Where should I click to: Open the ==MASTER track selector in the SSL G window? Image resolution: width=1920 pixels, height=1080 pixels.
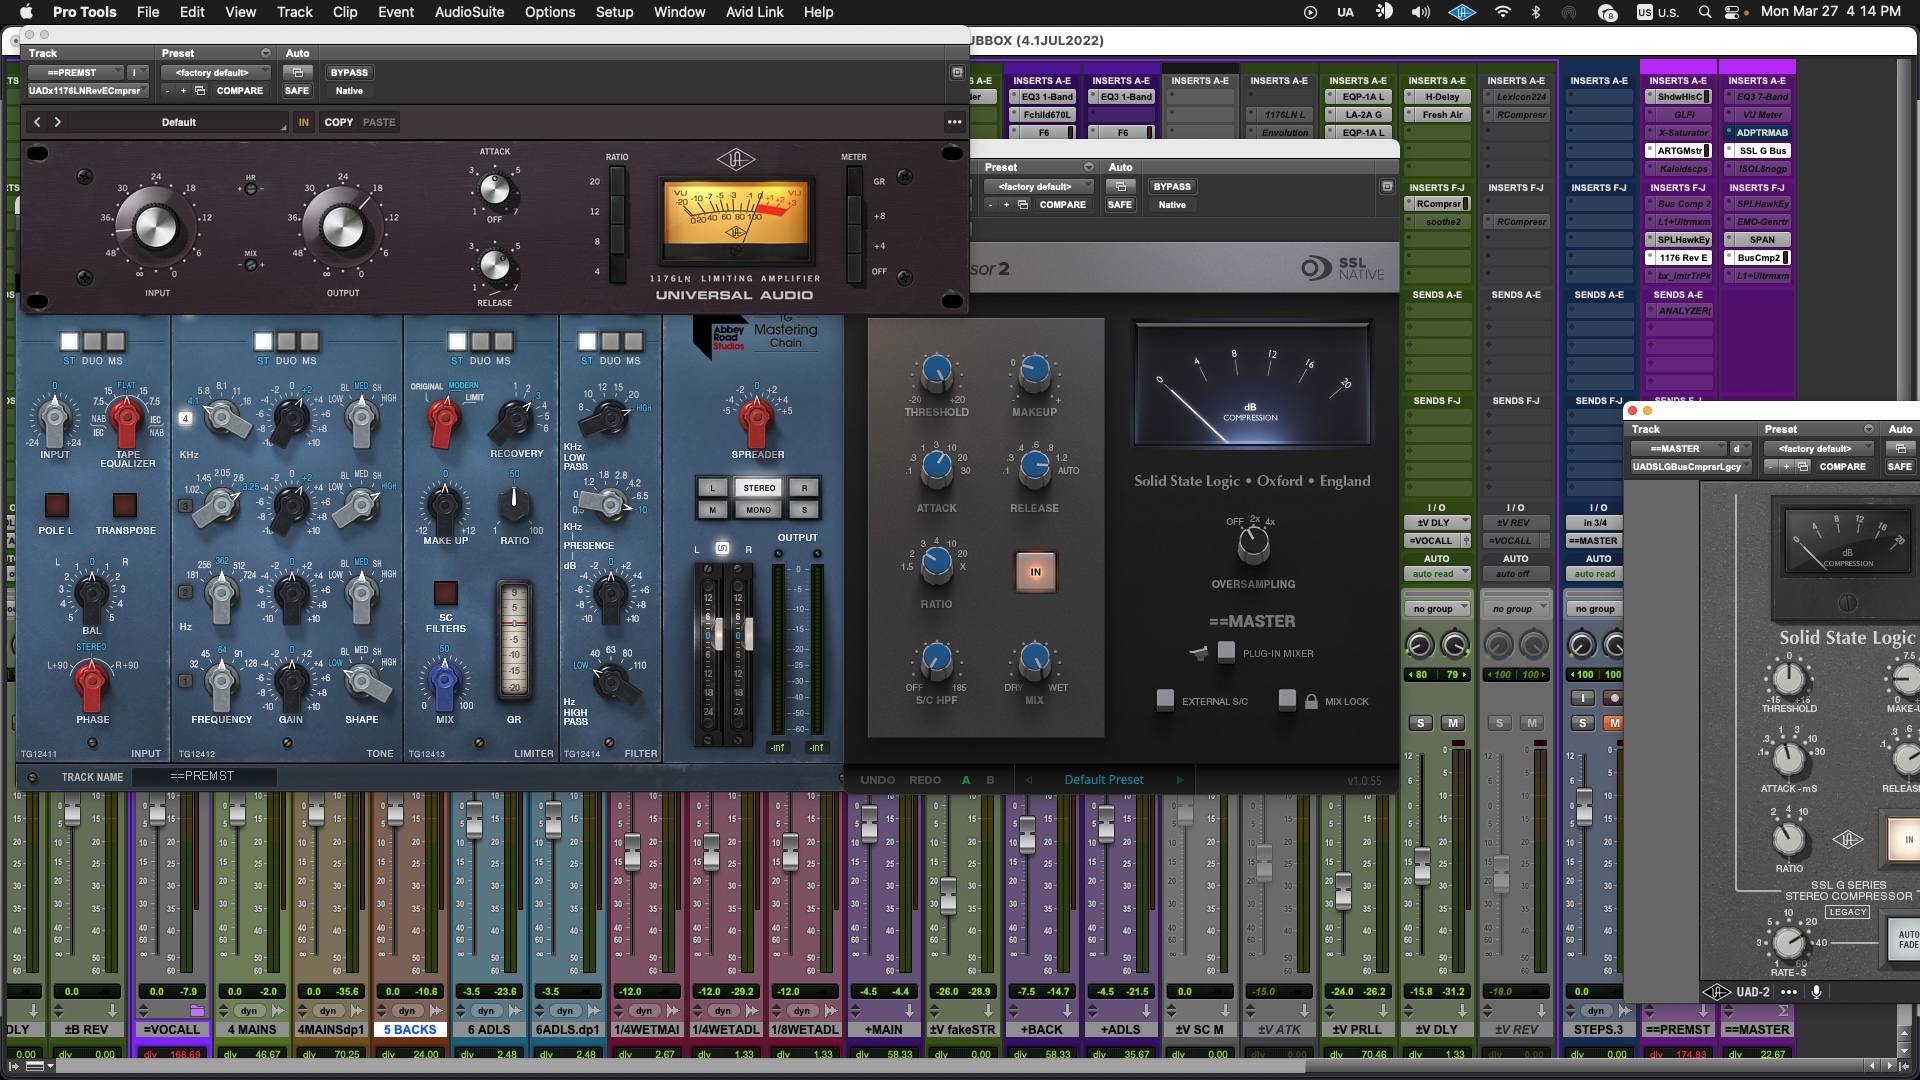(x=1678, y=449)
